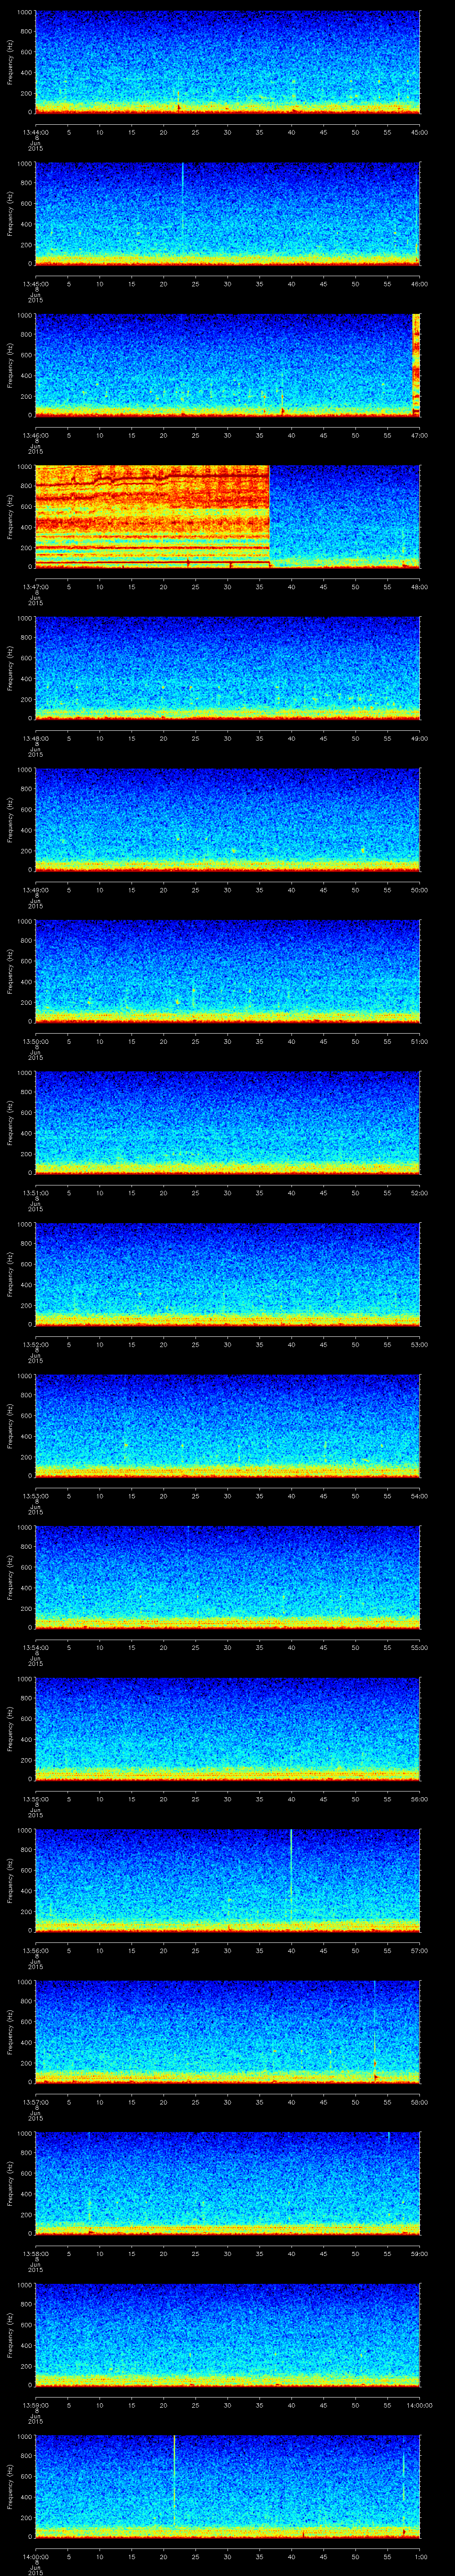Click the 13:44:00 start time label
This screenshot has width=455, height=2576.
point(35,132)
